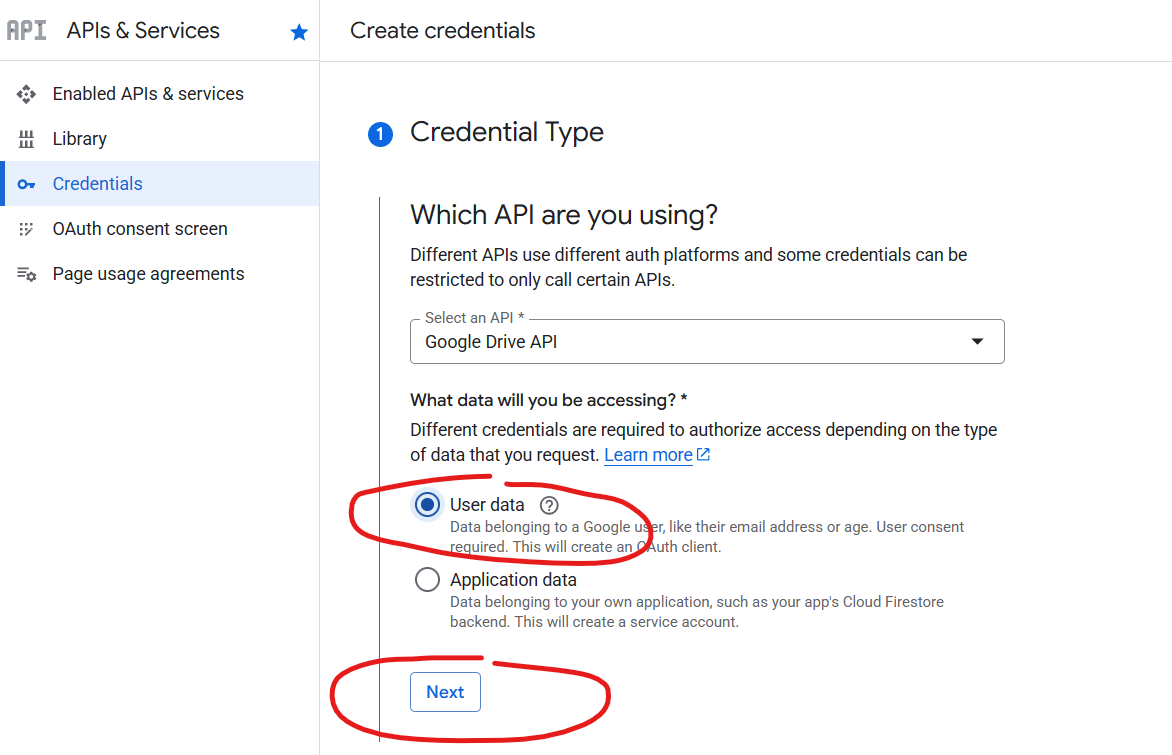Click the external link icon after Learn more
This screenshot has width=1172, height=755.
click(704, 455)
